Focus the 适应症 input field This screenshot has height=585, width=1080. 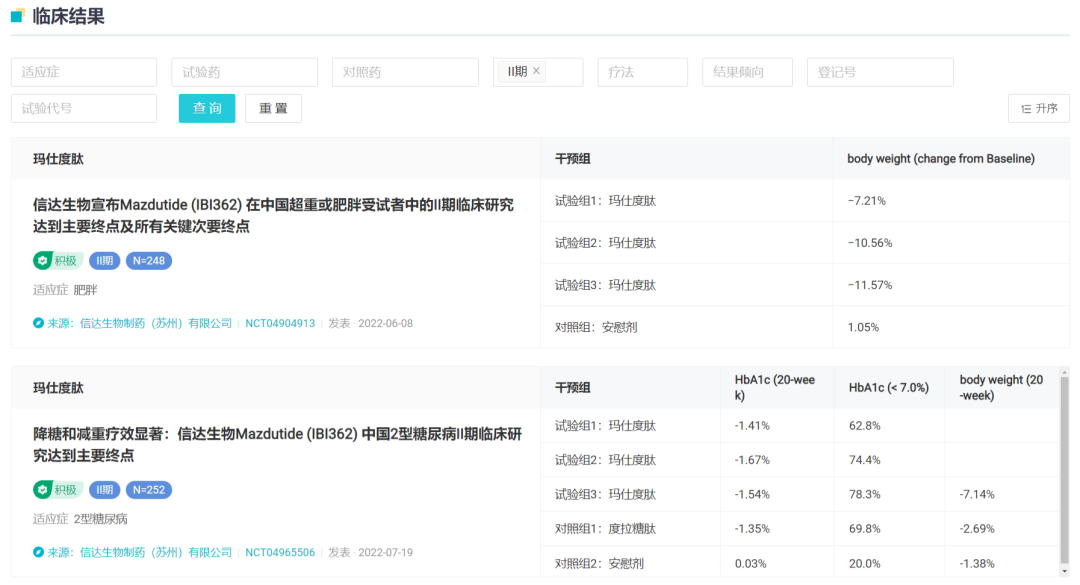point(84,72)
